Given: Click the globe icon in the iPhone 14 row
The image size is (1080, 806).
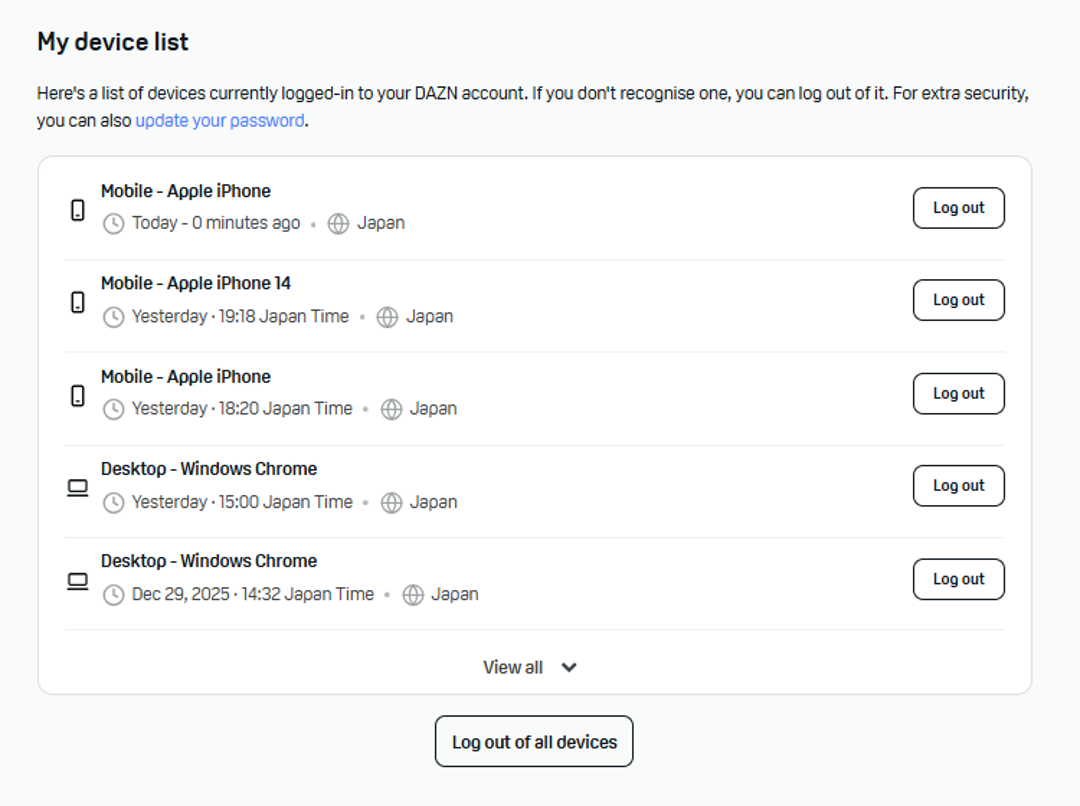Looking at the screenshot, I should coord(387,317).
